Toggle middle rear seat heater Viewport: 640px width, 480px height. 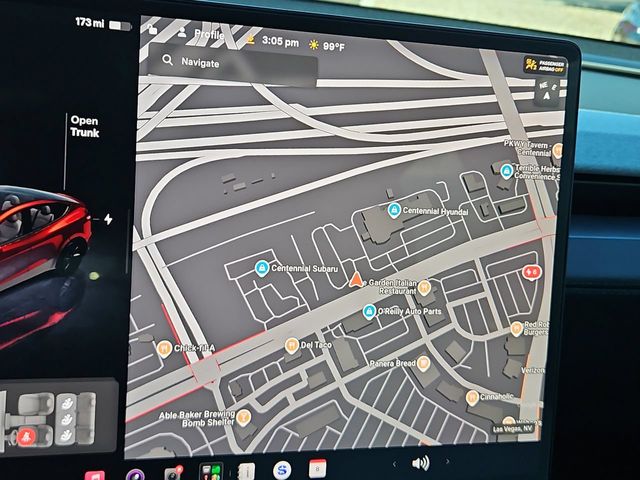click(66, 420)
